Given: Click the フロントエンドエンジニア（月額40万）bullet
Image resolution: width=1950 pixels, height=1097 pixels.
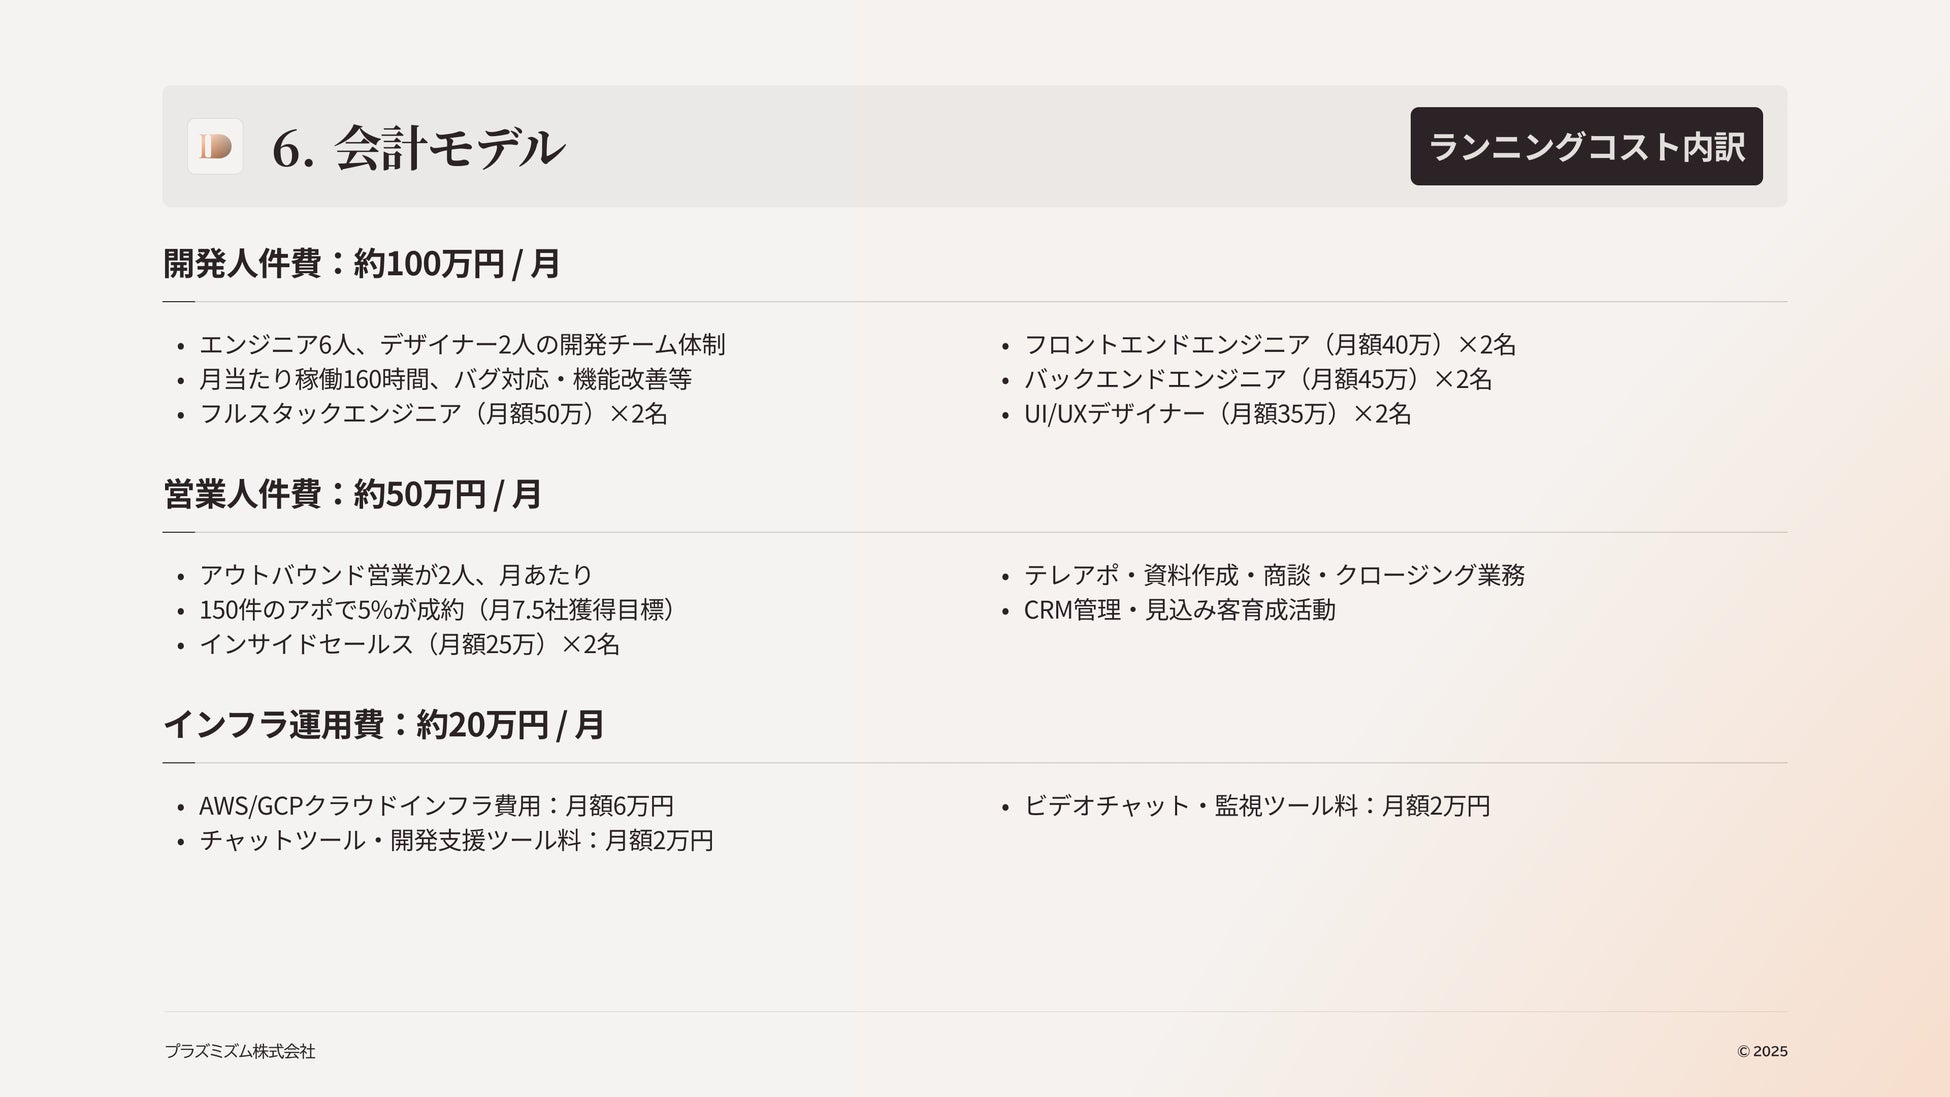Looking at the screenshot, I should click(x=1269, y=345).
